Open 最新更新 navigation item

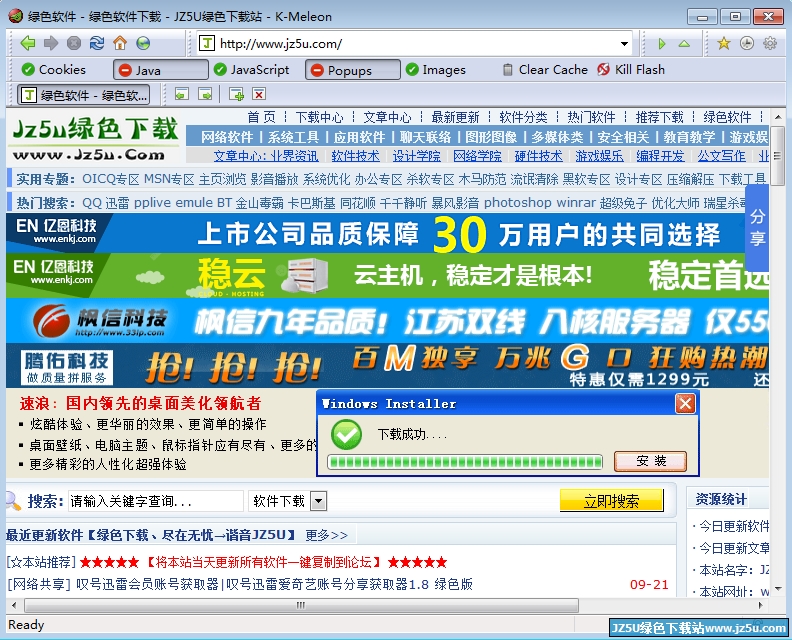pos(455,117)
